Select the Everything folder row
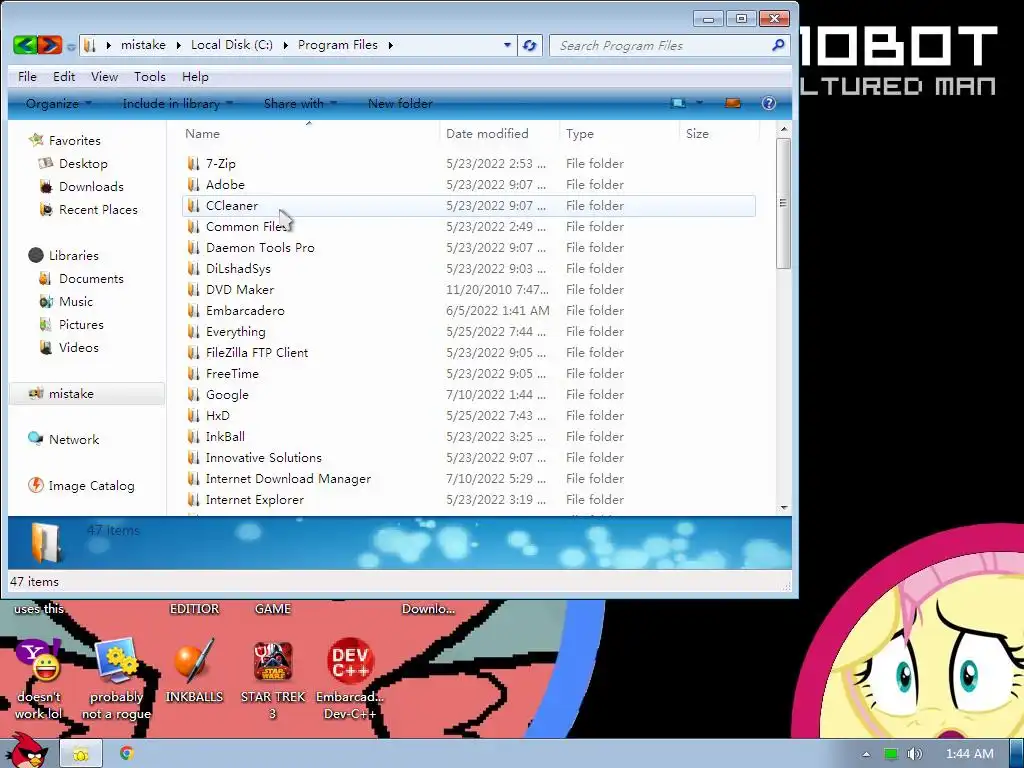 click(469, 332)
